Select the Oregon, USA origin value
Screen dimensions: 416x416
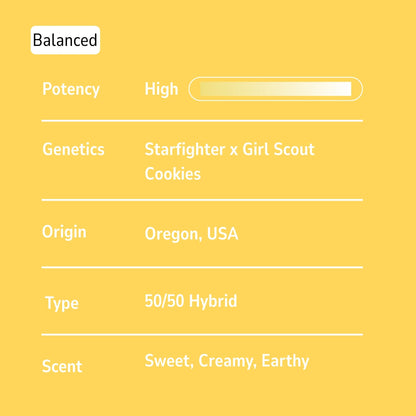191,234
